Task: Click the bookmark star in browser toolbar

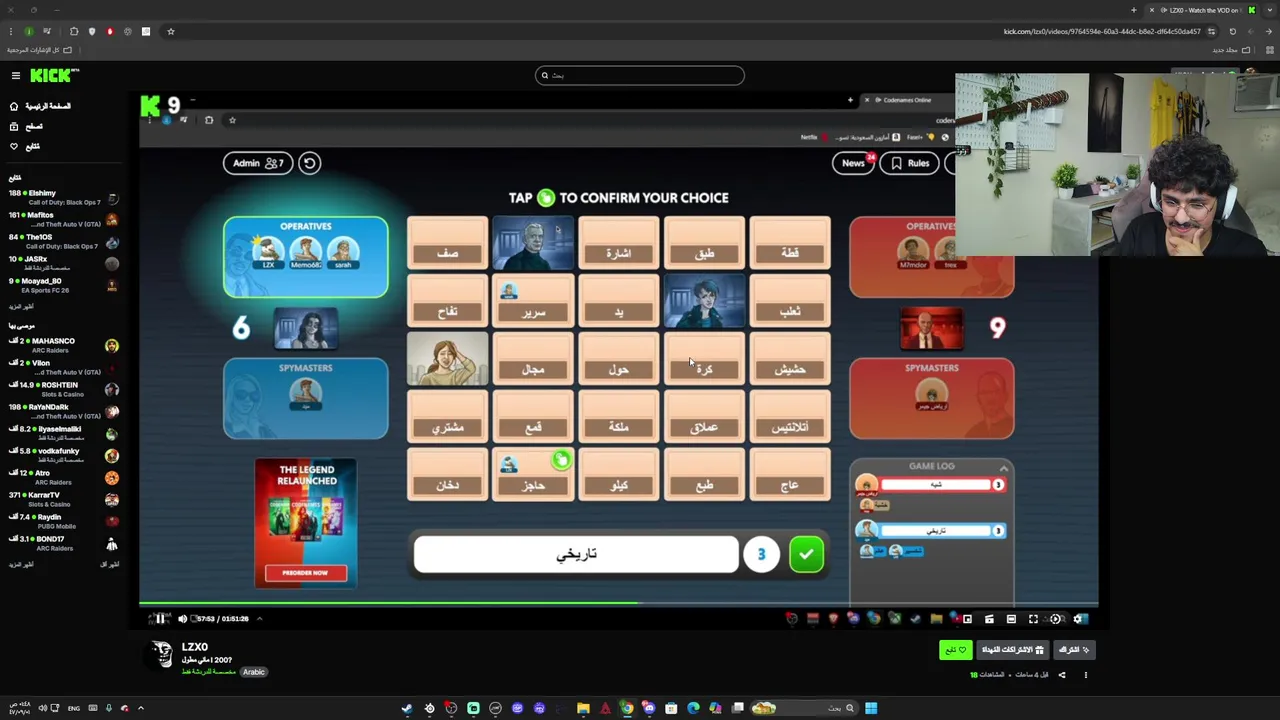Action: 171,31
